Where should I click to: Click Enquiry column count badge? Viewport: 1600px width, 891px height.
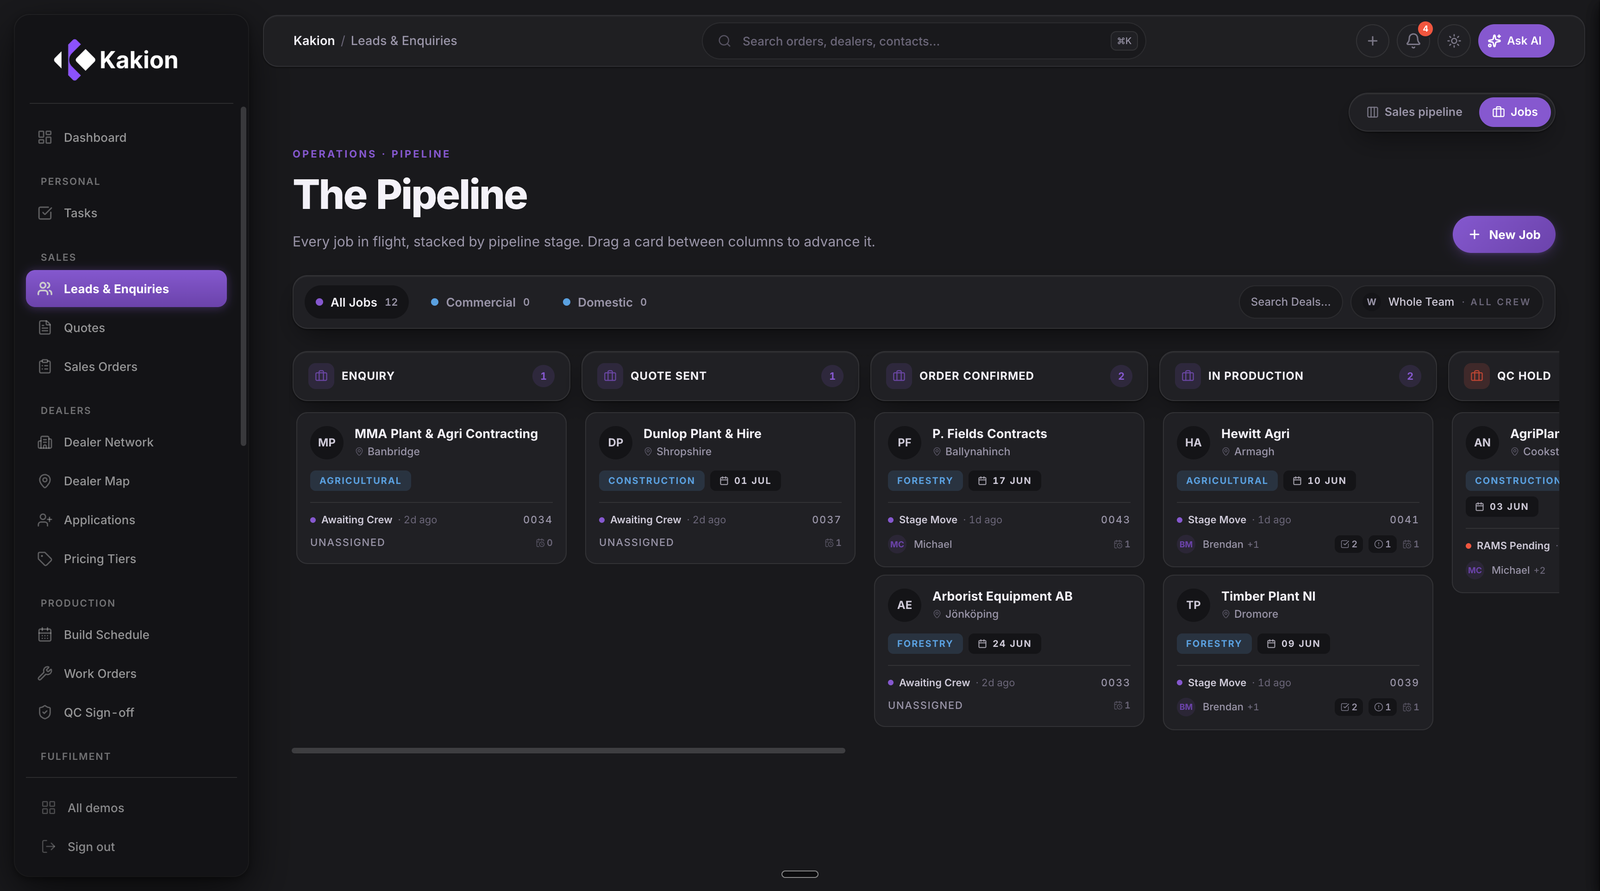click(x=543, y=376)
